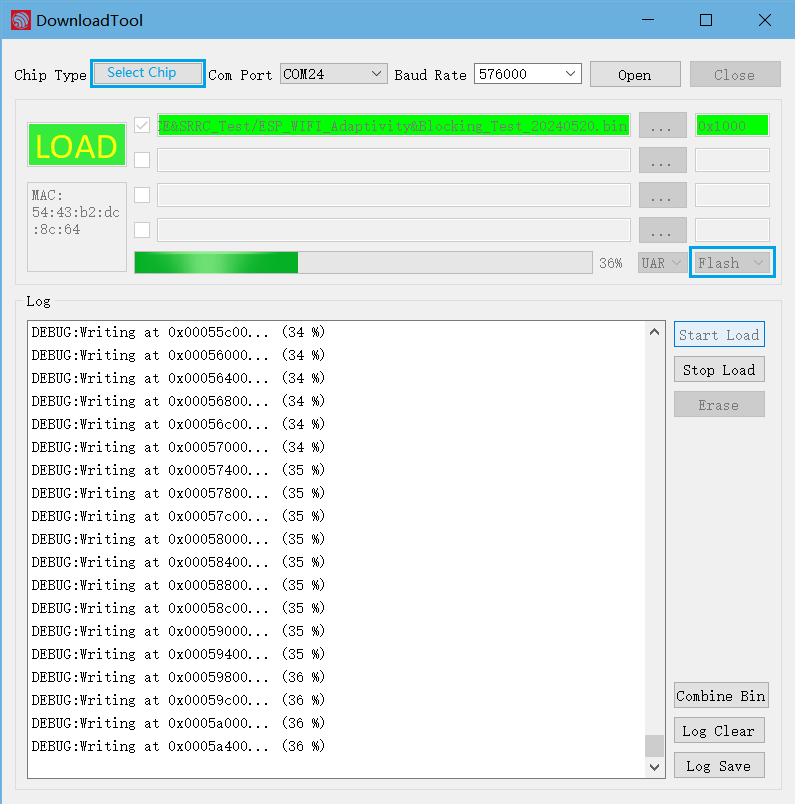
Task: Click the Combine Bin button
Action: coord(720,696)
